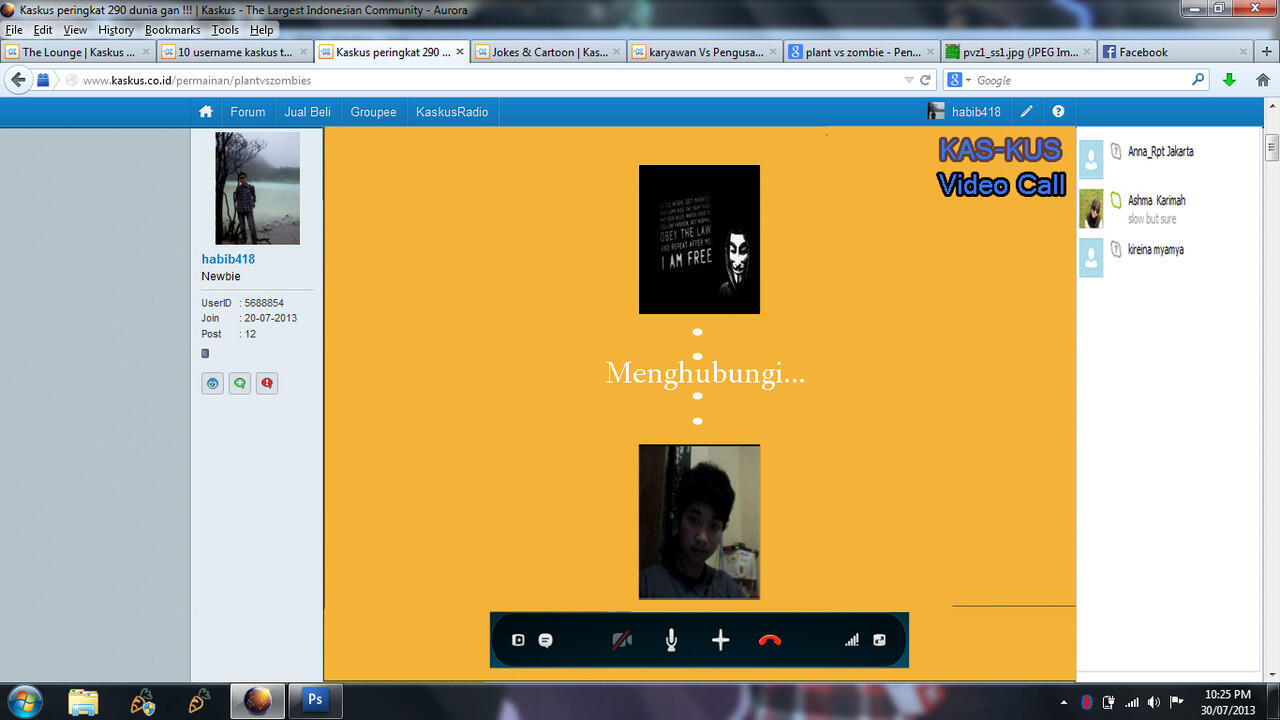
Task: Open Windows Explorer from taskbar
Action: (83, 701)
